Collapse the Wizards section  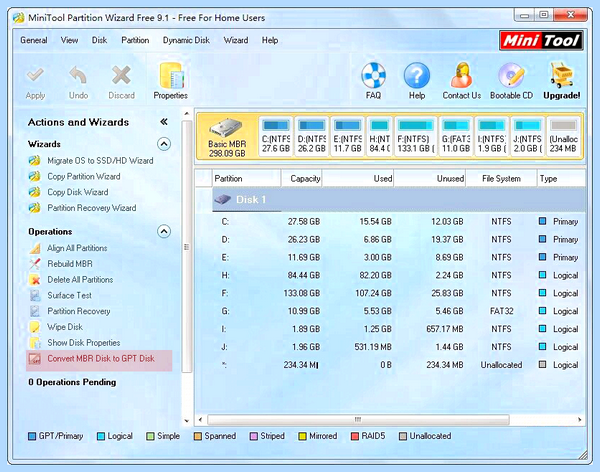164,144
